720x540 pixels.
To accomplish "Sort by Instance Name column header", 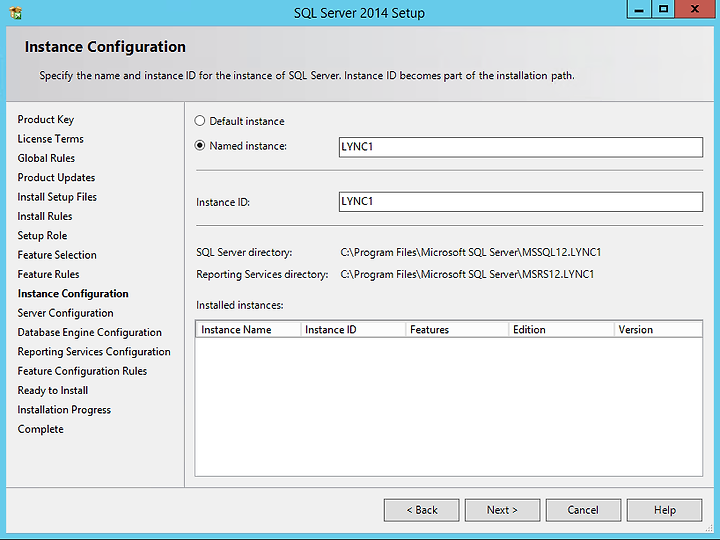I will 248,330.
